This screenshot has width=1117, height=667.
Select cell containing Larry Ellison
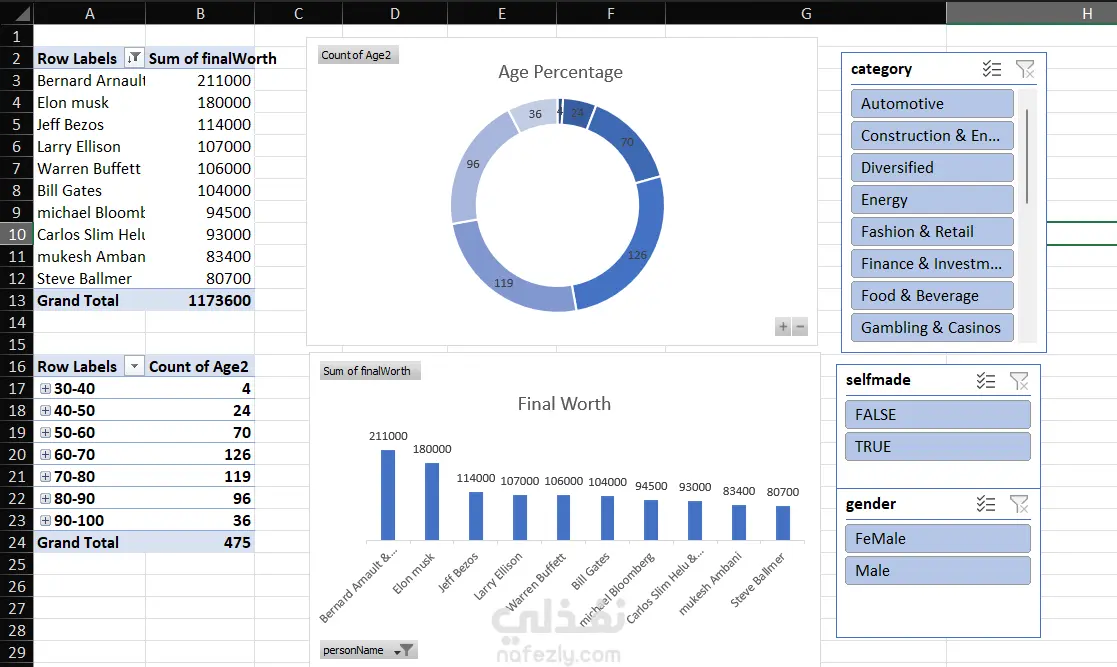click(90, 147)
